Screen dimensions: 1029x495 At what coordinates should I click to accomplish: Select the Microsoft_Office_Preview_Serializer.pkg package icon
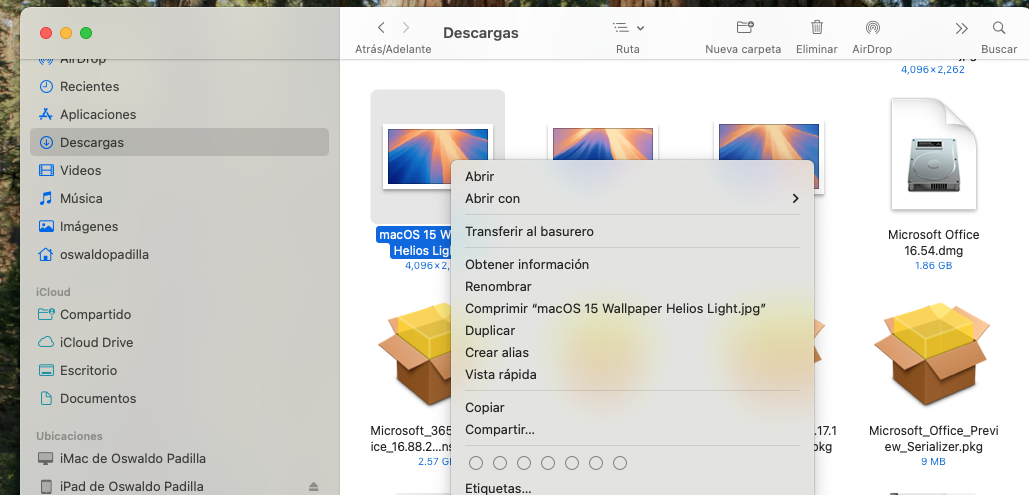(x=932, y=355)
